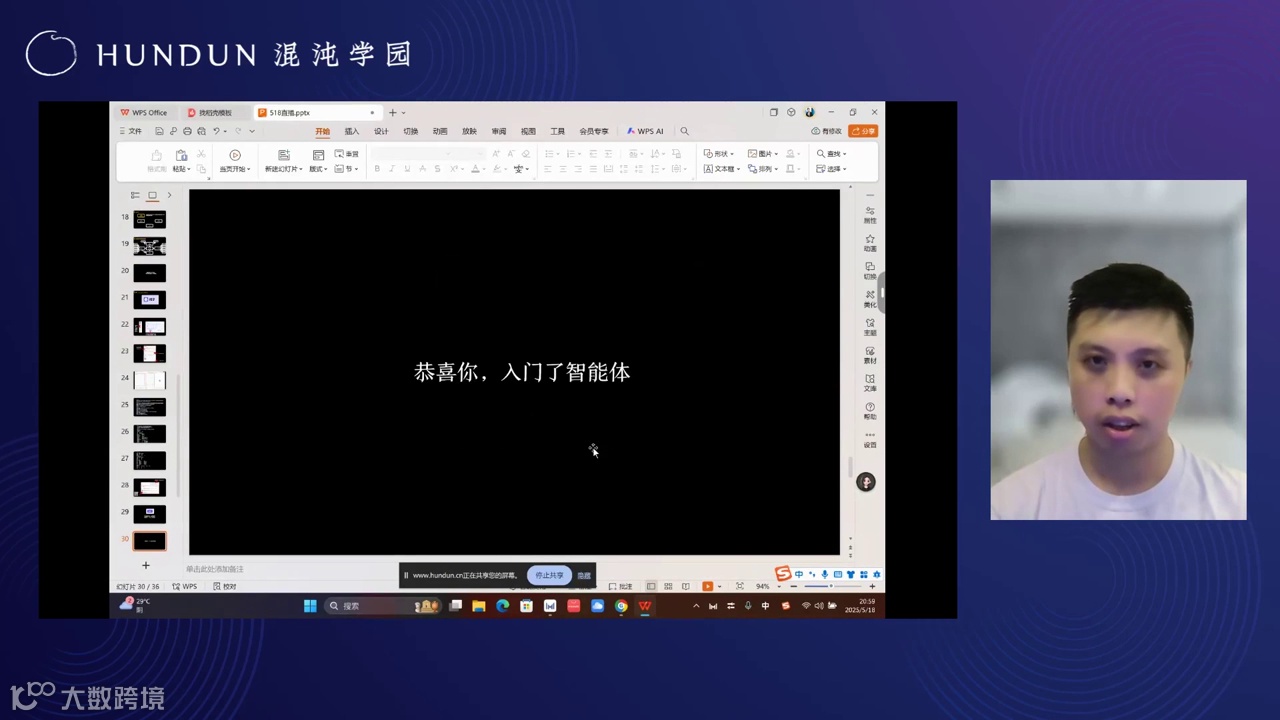Click the 新建幻灯片 new slide icon
1280x720 pixels.
pos(284,155)
